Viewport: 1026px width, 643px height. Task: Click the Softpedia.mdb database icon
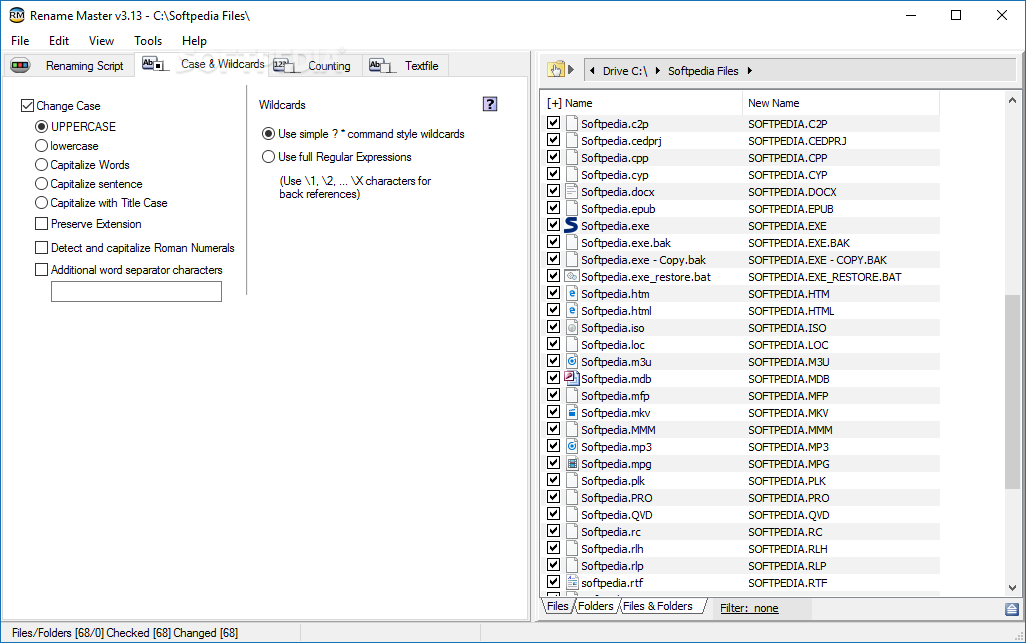point(571,378)
